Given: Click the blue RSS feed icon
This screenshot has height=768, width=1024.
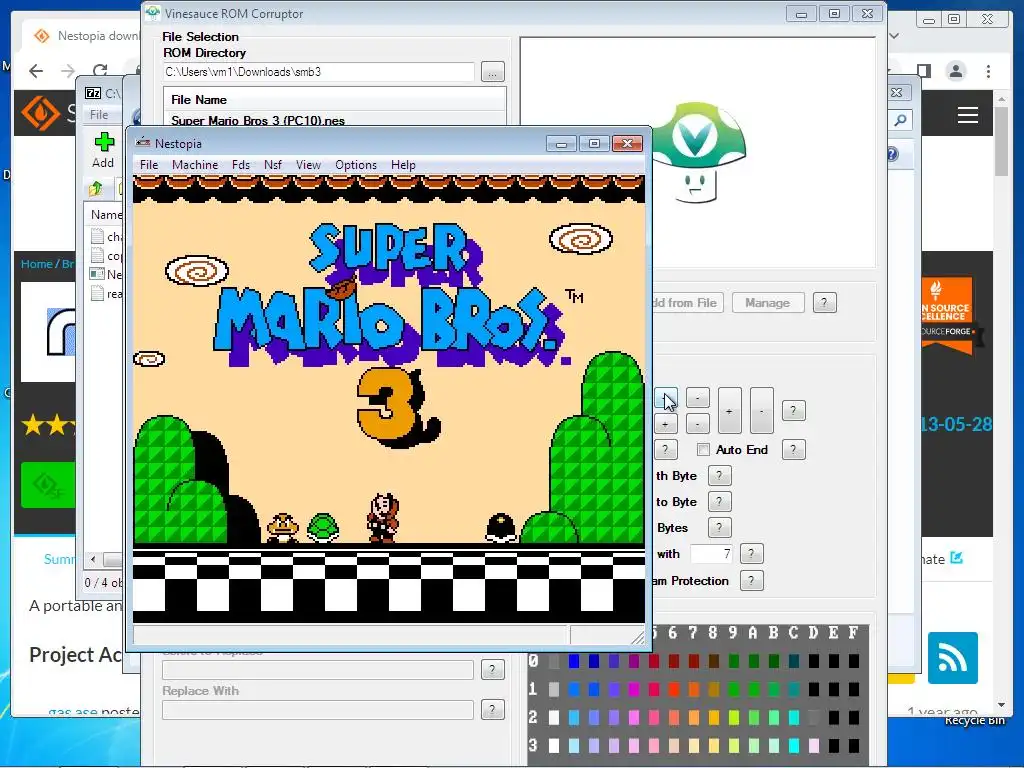Looking at the screenshot, I should coord(953,658).
